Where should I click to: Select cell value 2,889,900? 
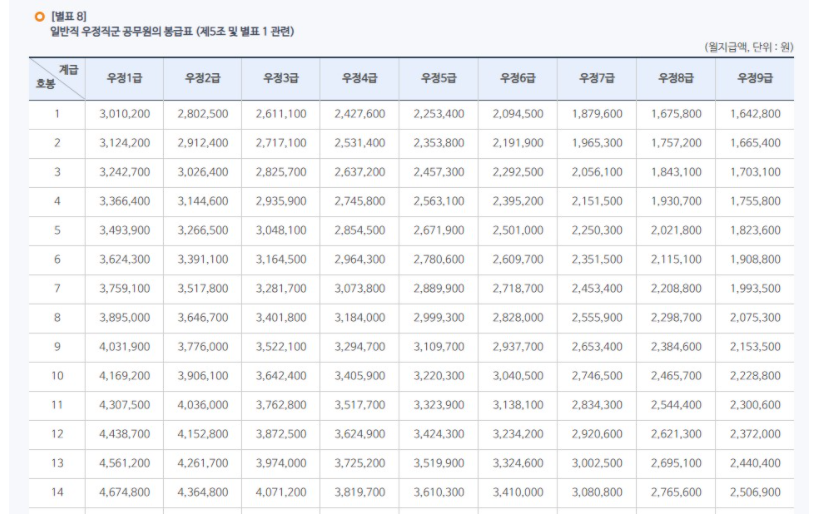[x=439, y=289]
